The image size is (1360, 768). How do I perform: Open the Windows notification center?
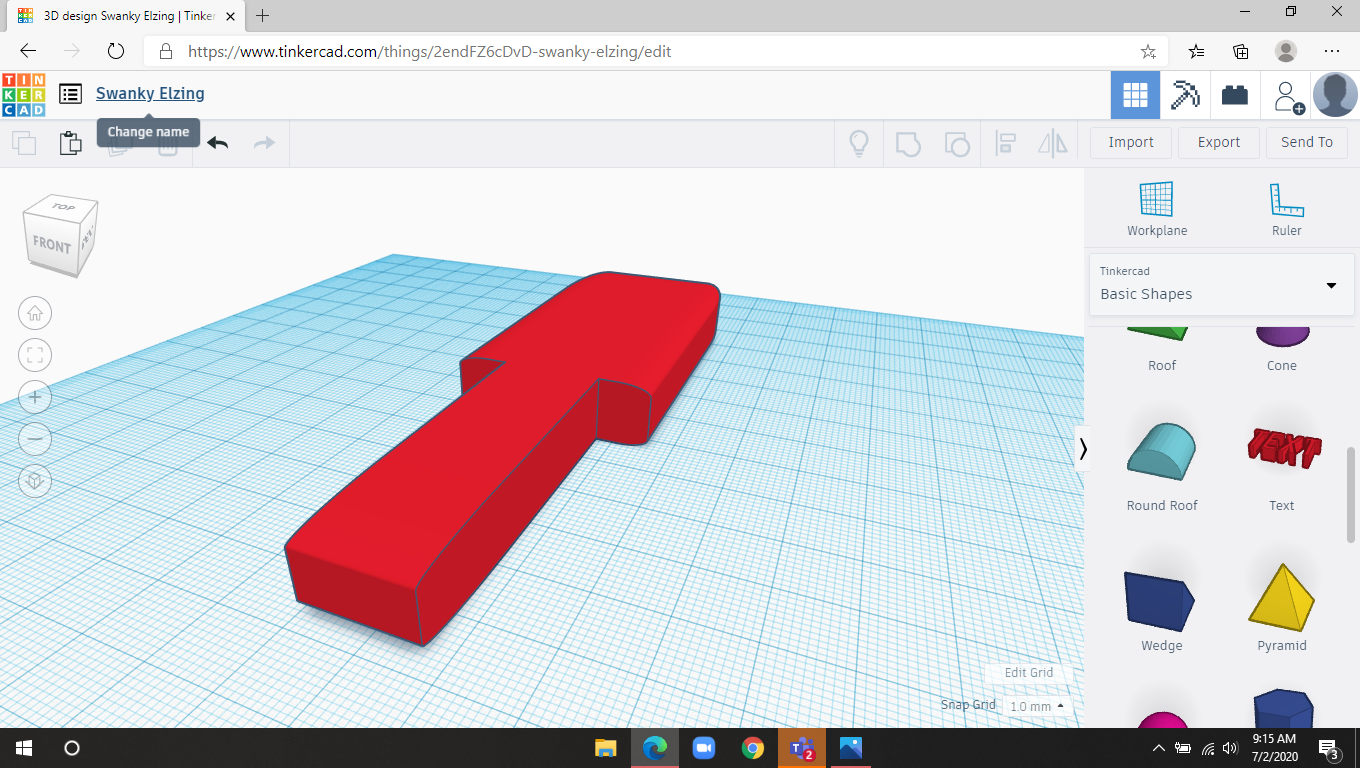[1329, 748]
